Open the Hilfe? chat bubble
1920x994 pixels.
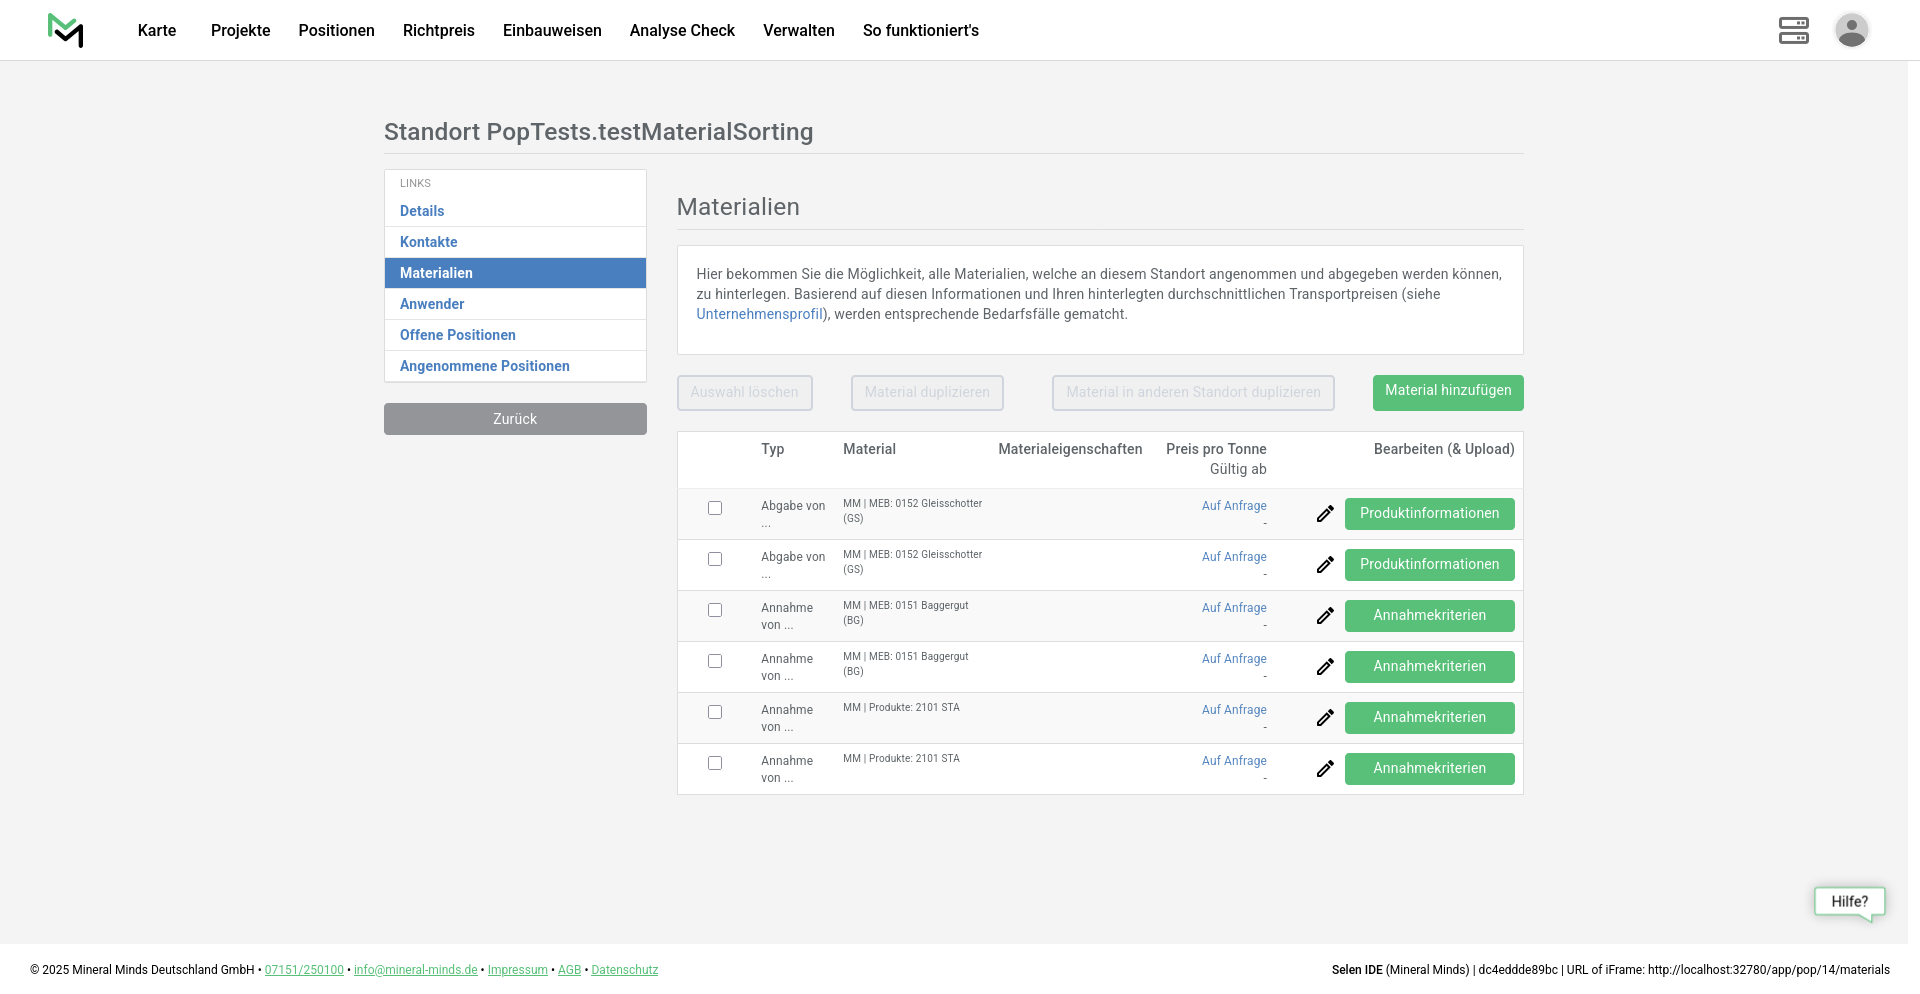(1849, 902)
